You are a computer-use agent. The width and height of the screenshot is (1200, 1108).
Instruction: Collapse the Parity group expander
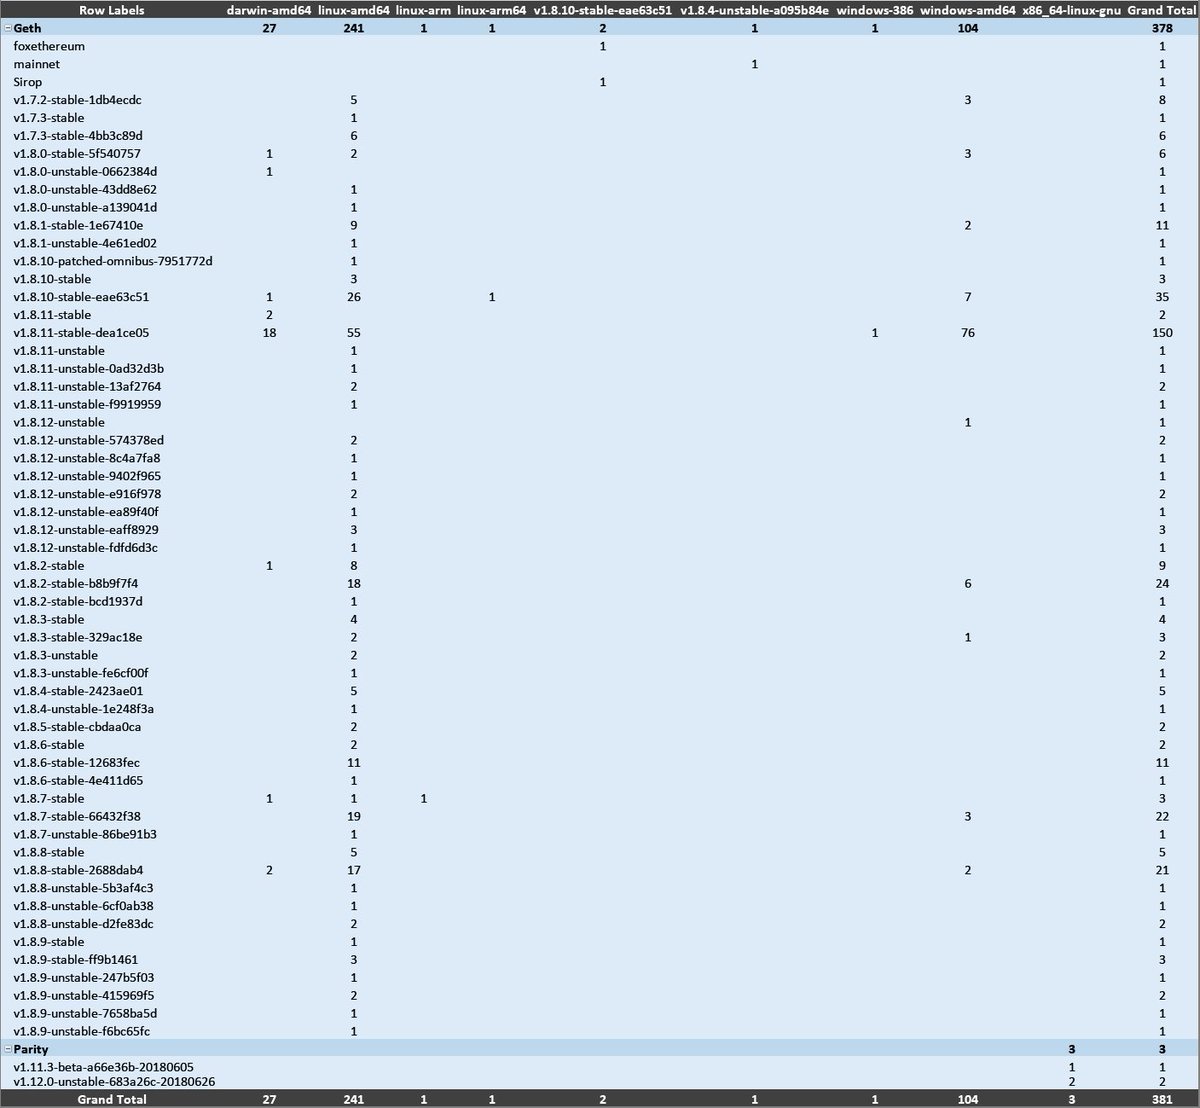7,1049
